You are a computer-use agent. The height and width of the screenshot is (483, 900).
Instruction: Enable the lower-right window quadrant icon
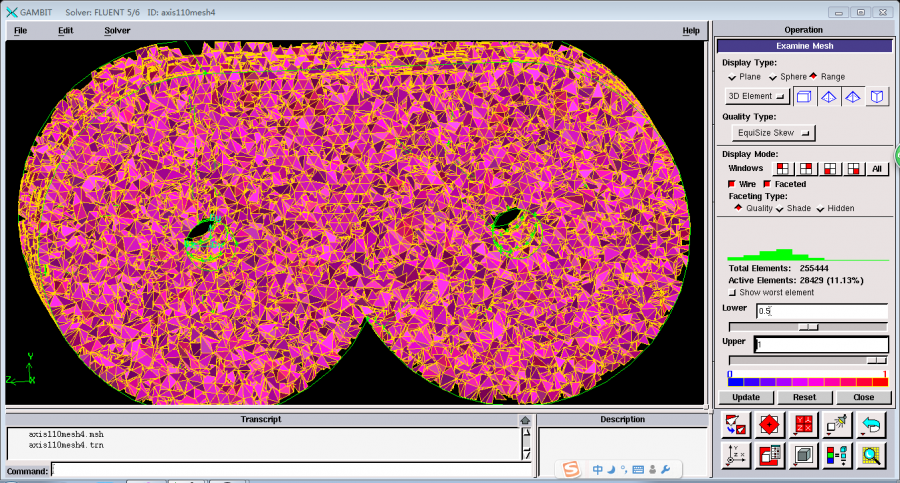(854, 168)
